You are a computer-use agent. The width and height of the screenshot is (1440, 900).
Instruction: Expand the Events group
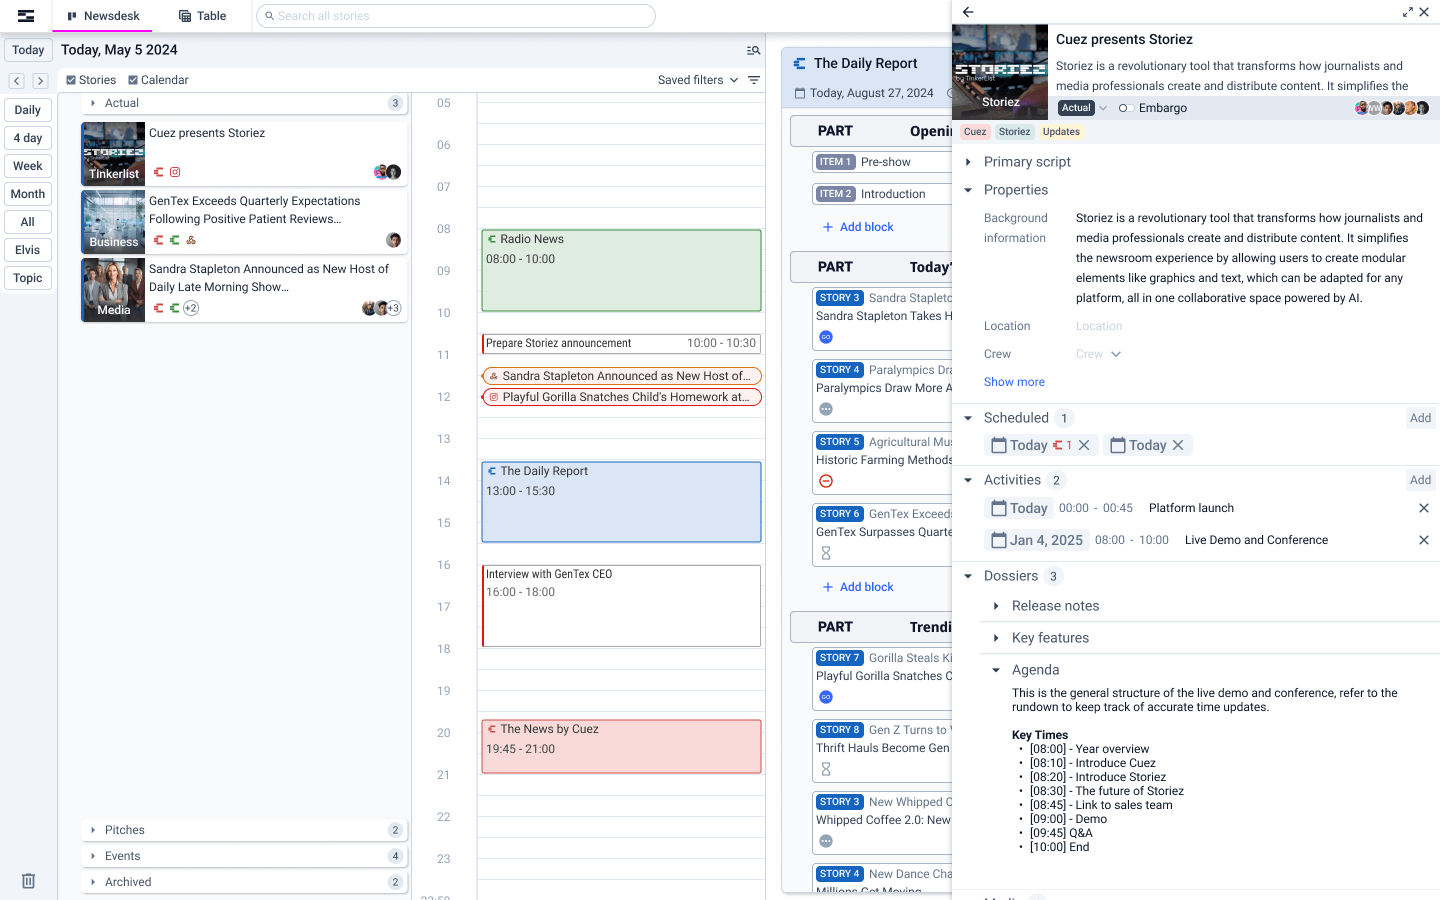[93, 856]
